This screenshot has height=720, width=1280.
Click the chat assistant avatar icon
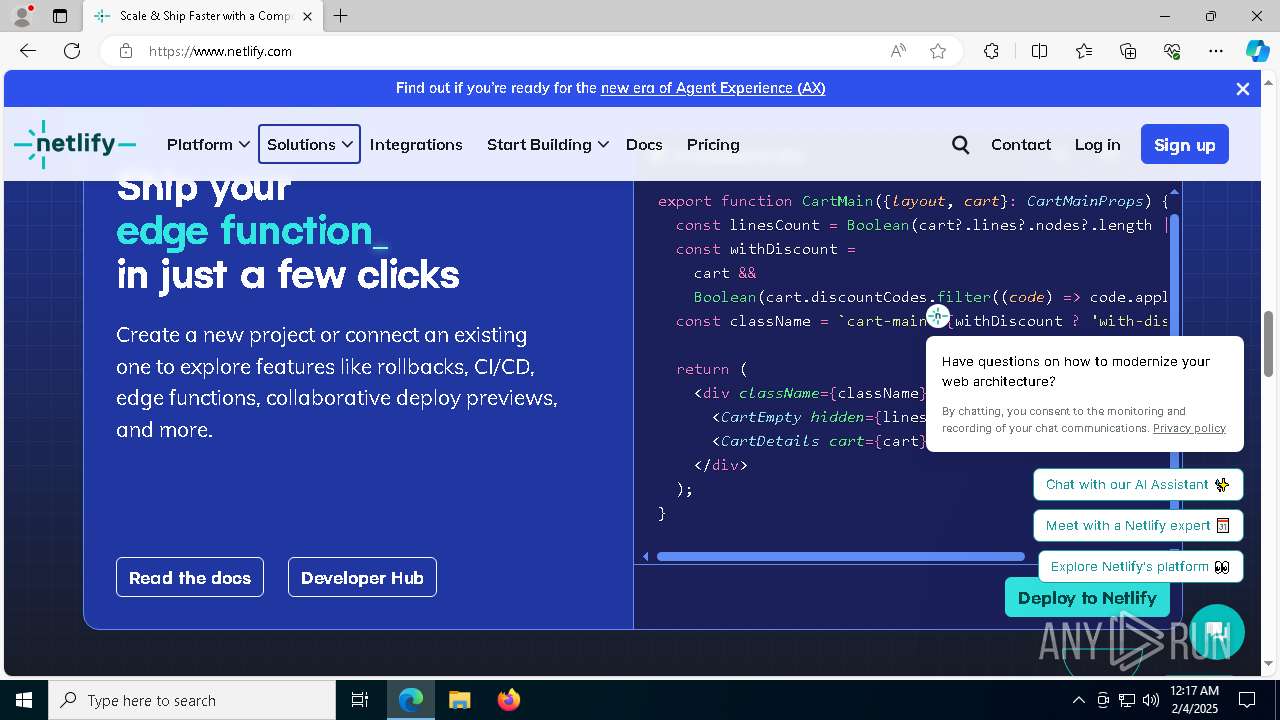(937, 316)
